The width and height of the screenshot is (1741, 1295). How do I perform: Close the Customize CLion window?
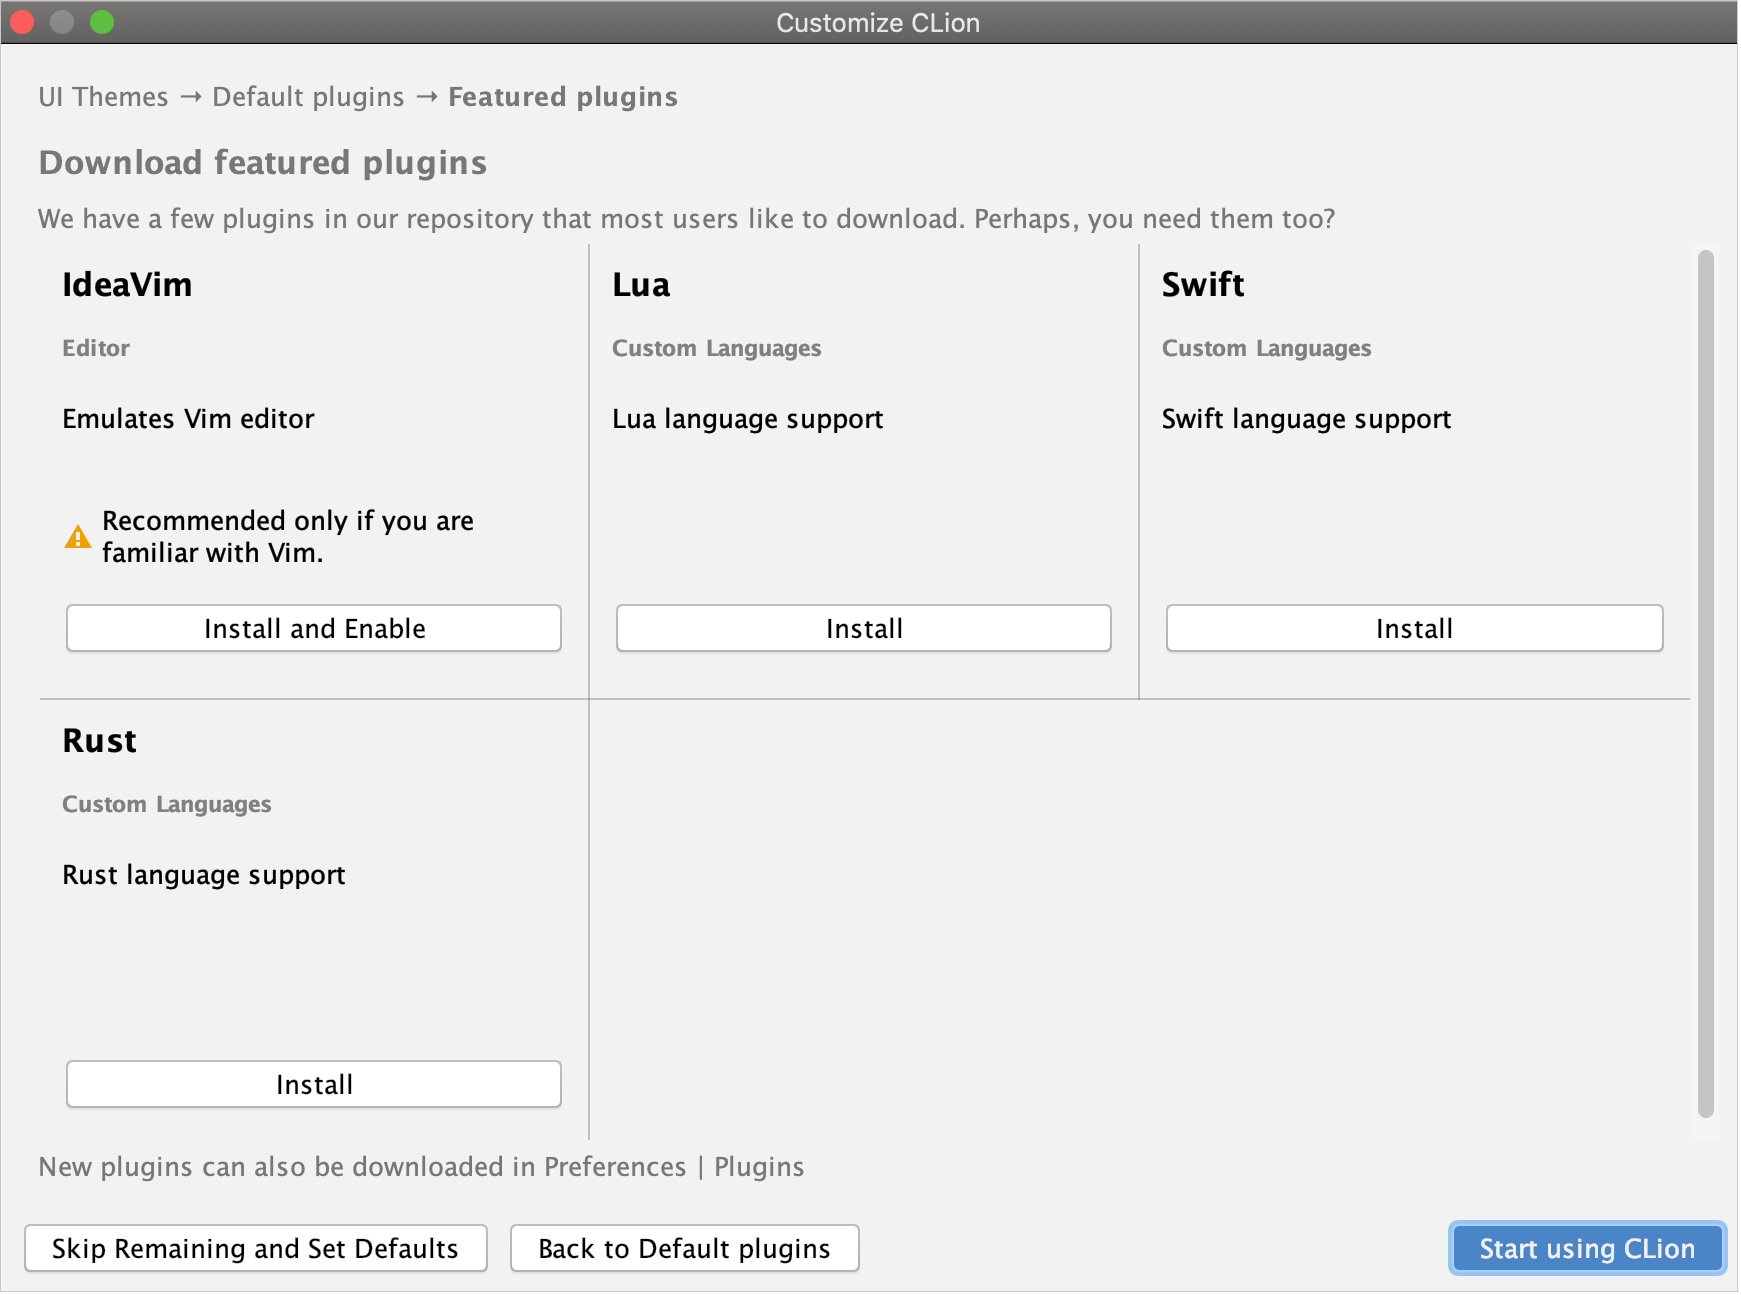[x=22, y=22]
